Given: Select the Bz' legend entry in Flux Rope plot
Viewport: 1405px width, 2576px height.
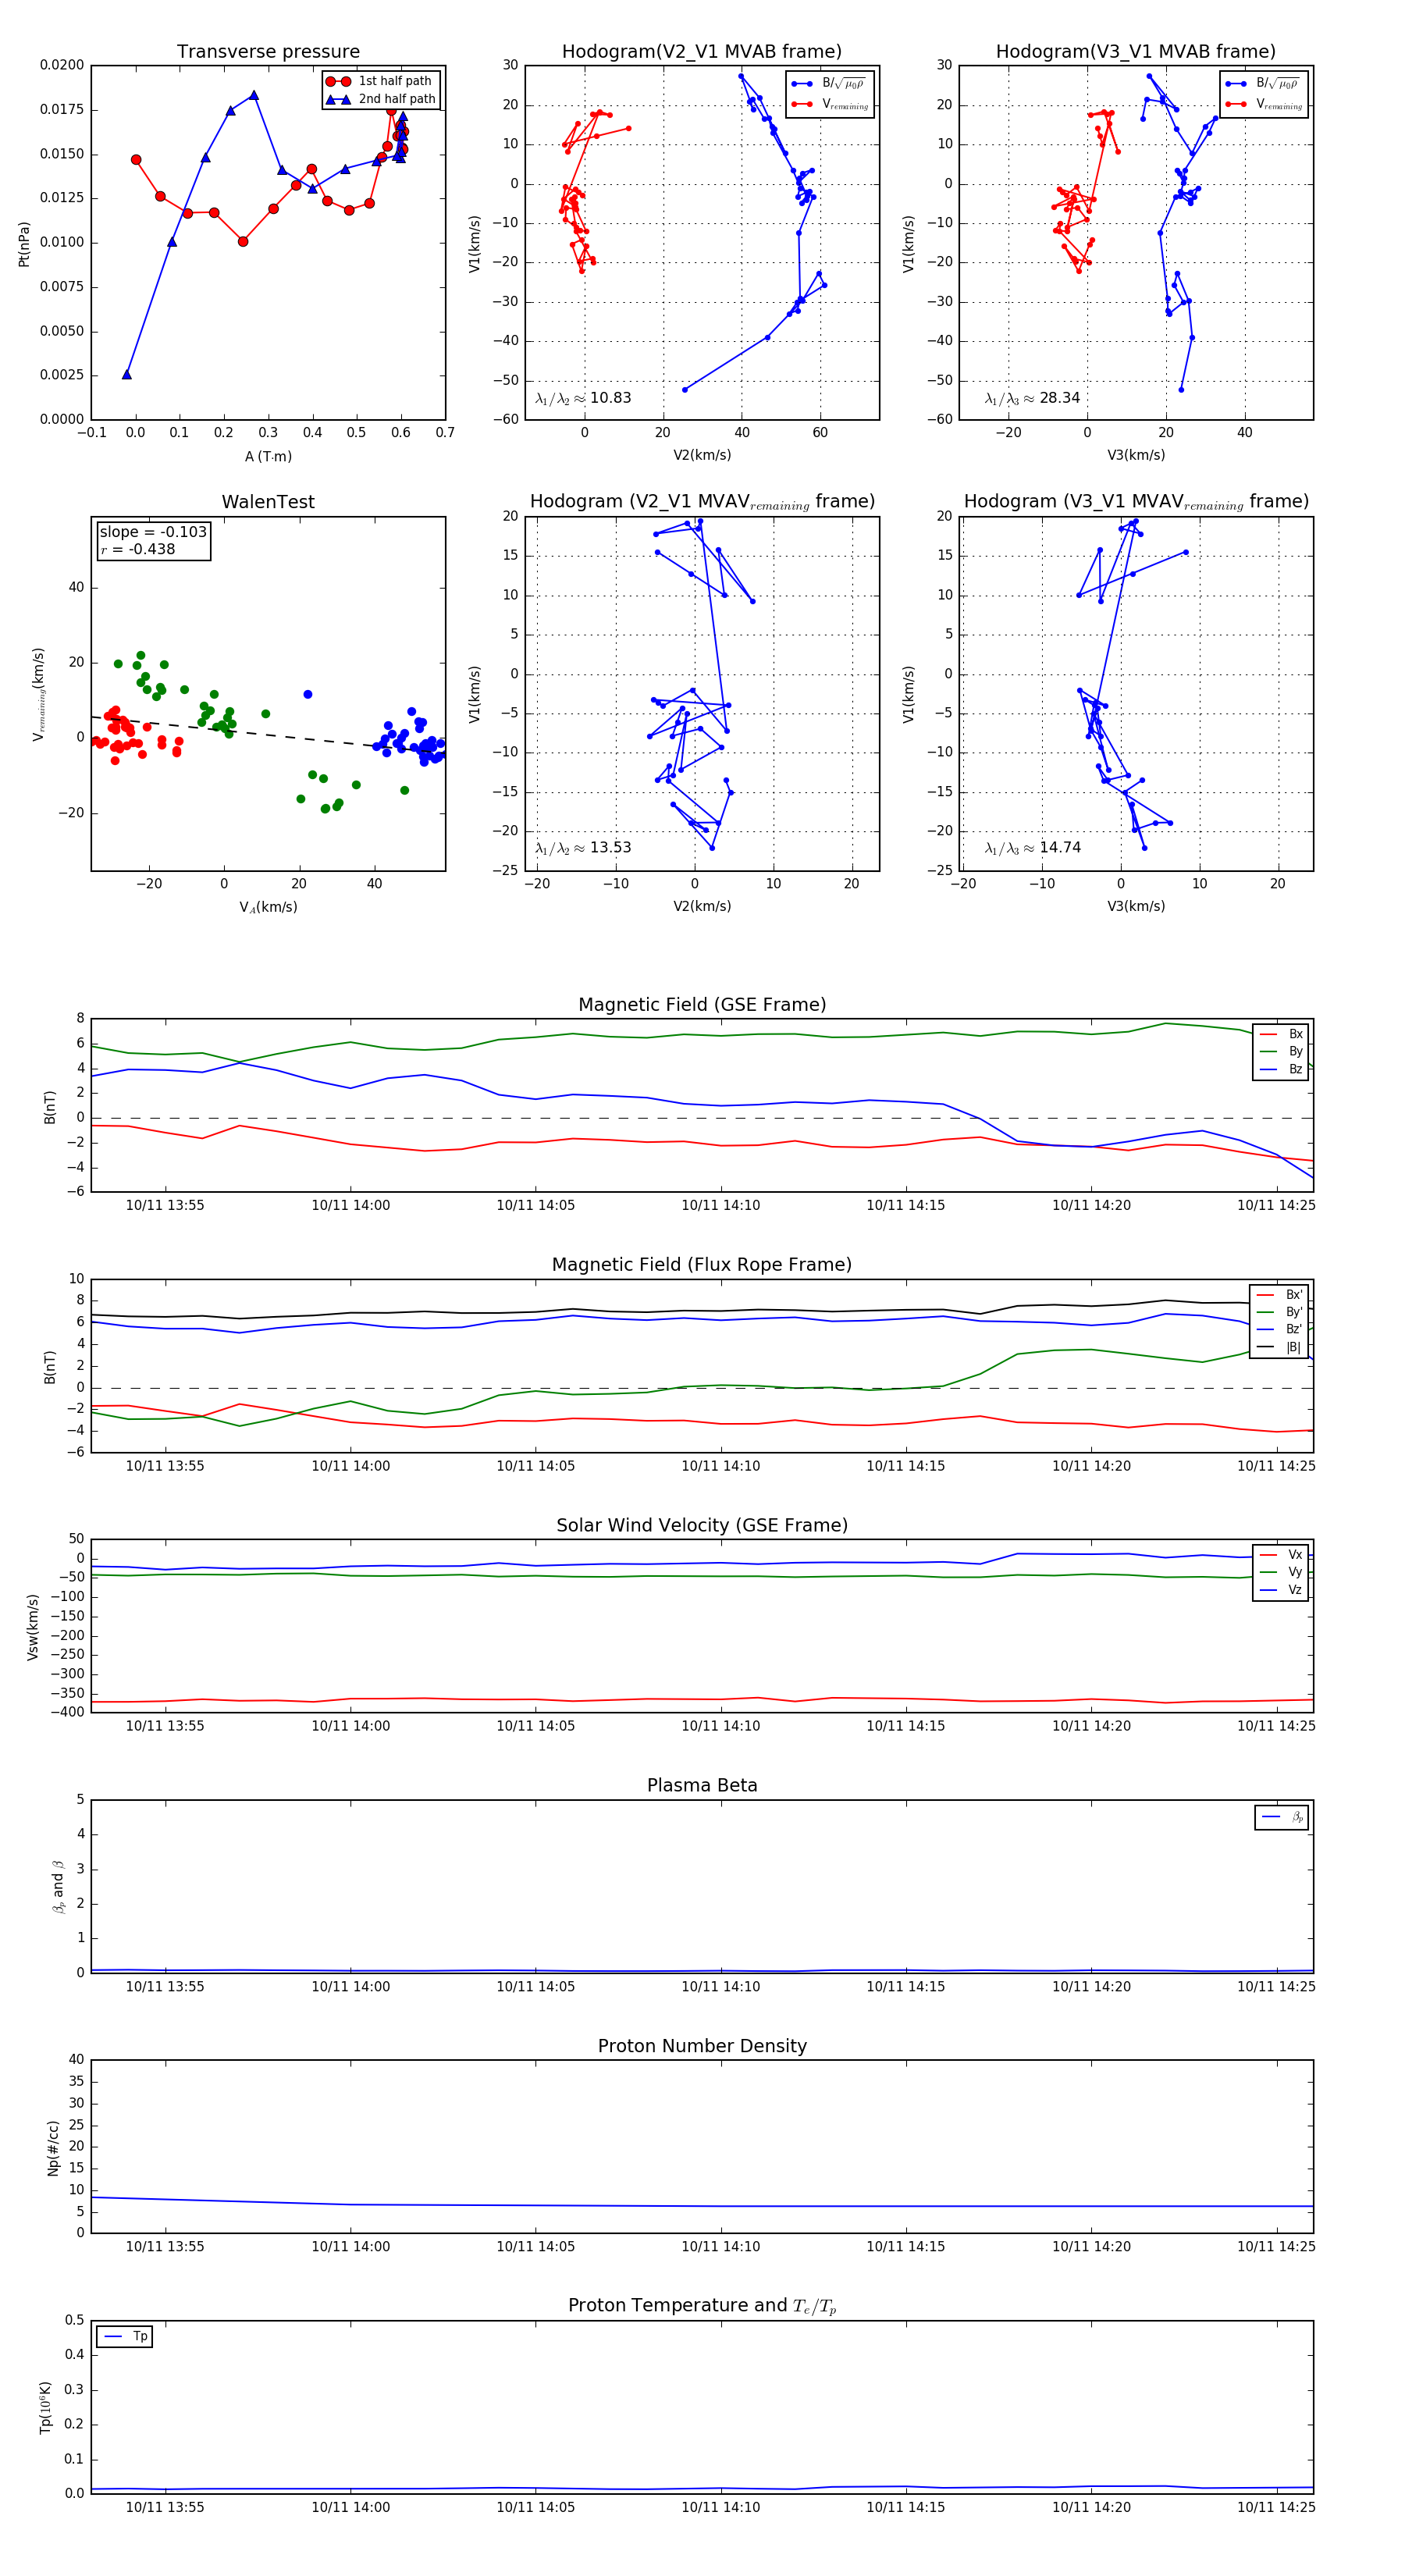Looking at the screenshot, I should tap(1279, 1329).
